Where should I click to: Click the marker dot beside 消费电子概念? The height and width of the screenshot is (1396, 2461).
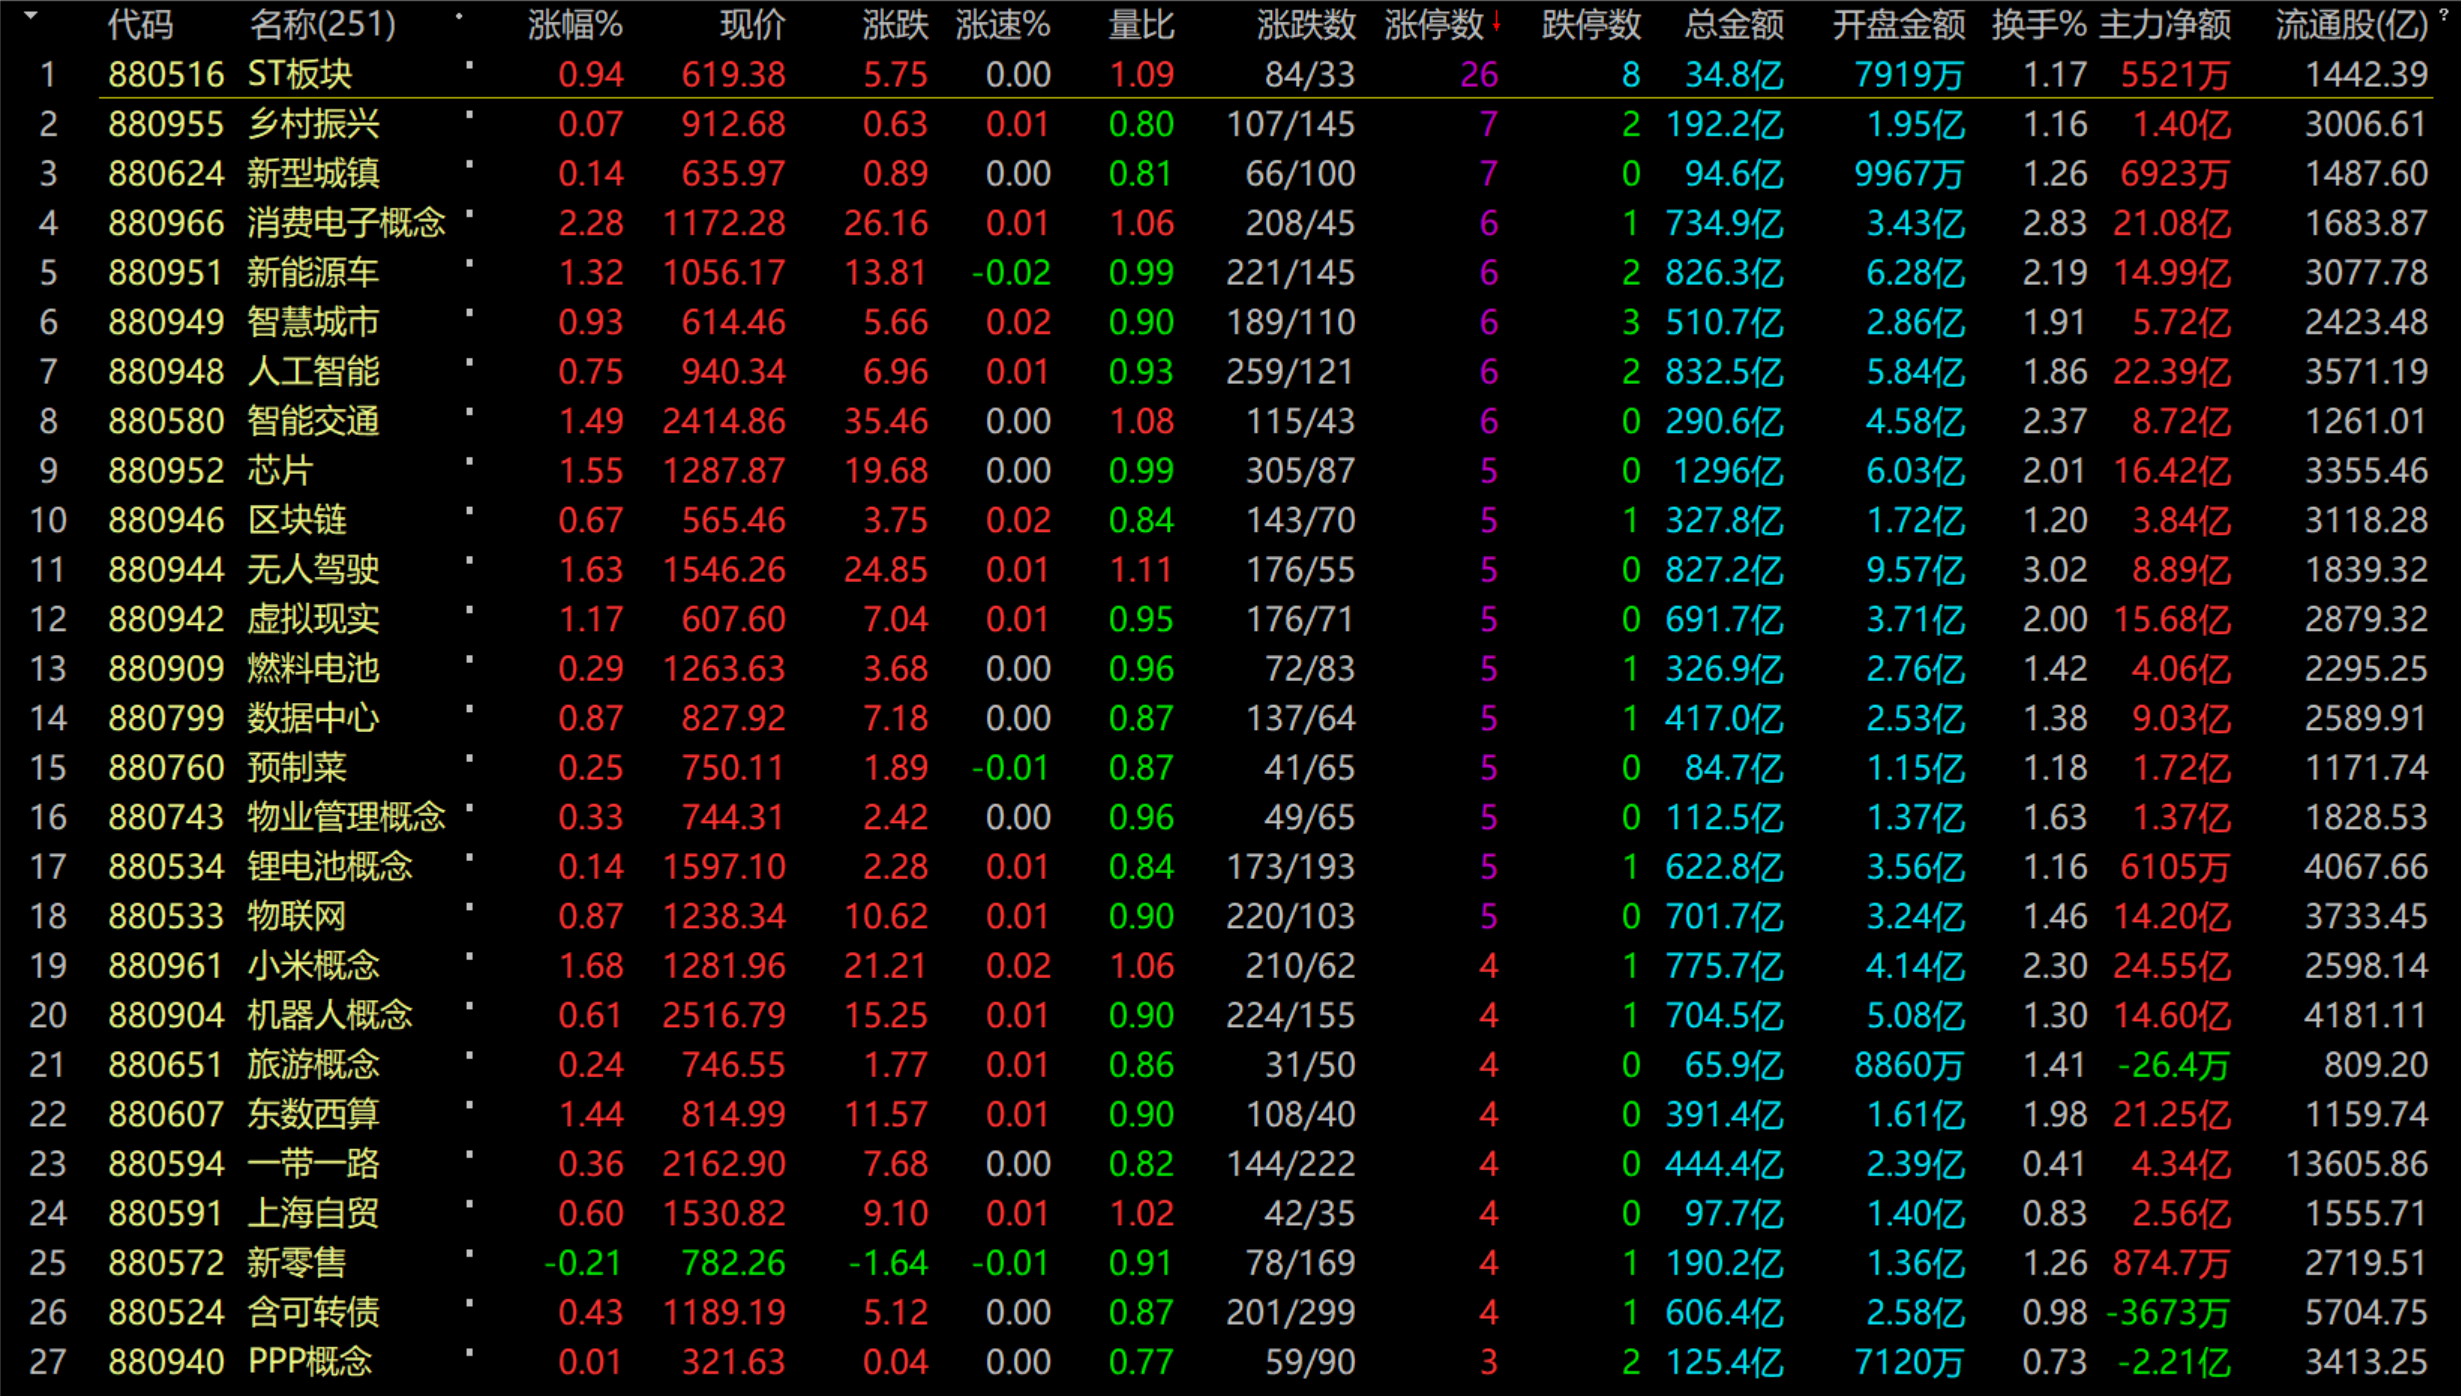click(469, 214)
